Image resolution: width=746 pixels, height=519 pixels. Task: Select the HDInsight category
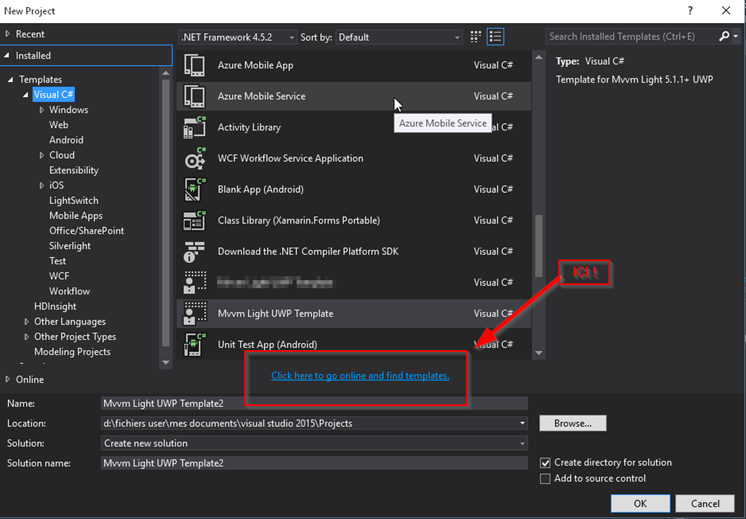point(55,306)
